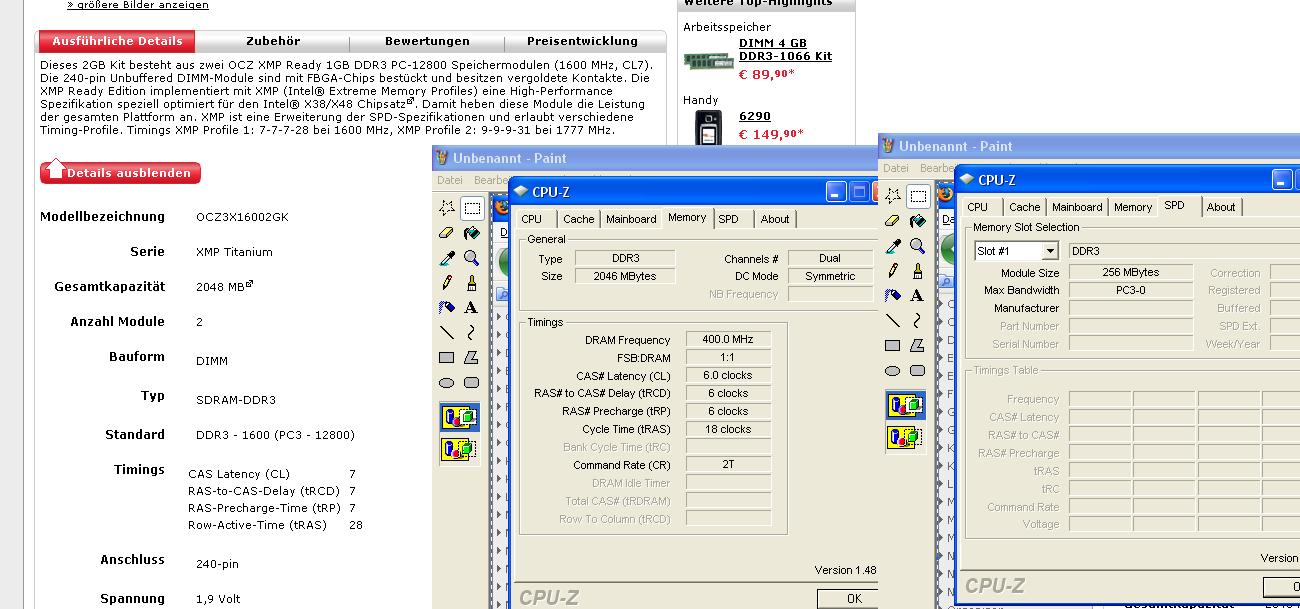Pick Curve tool in Paint beside CPU-Z Memory window
The image size is (1300, 609).
[471, 333]
